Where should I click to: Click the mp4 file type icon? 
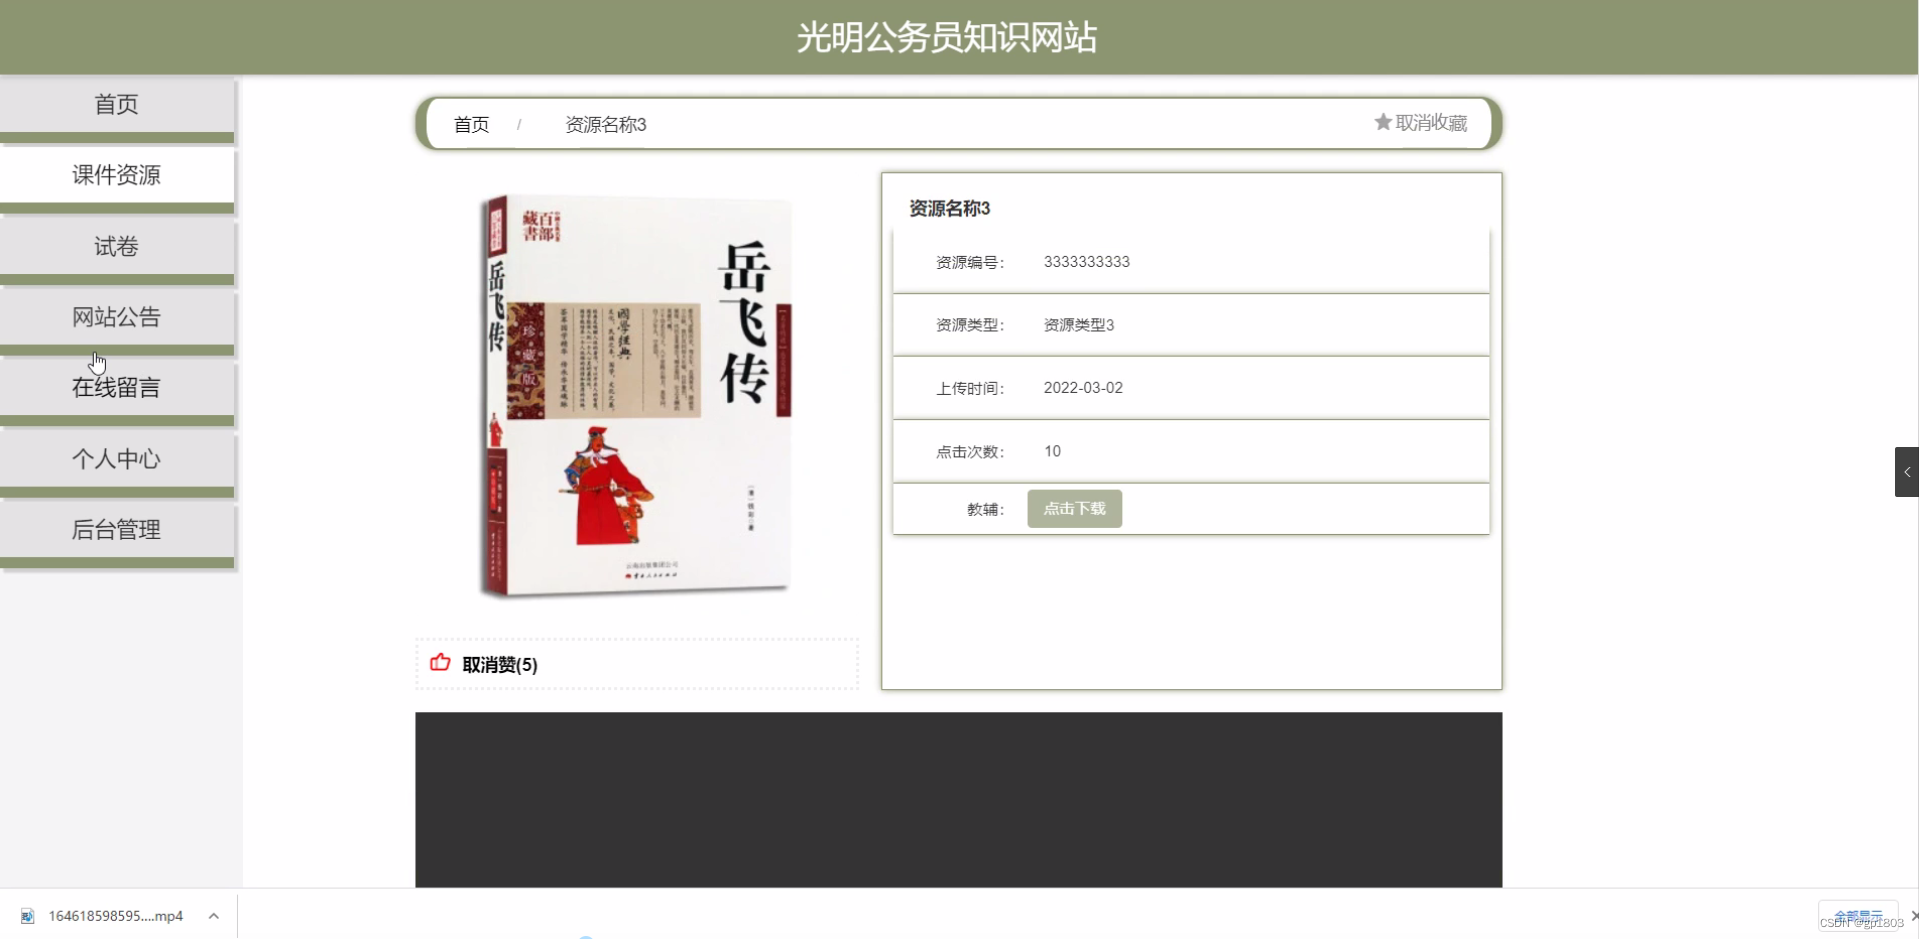point(28,916)
